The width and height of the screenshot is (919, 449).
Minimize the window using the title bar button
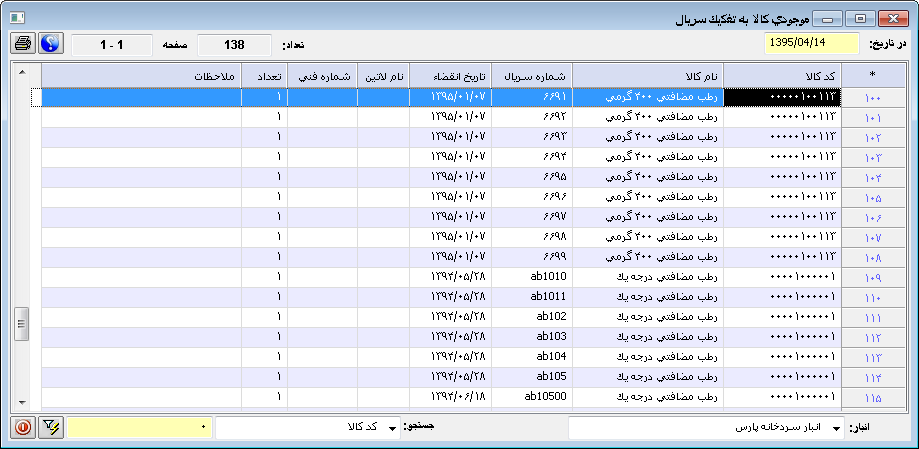[825, 18]
